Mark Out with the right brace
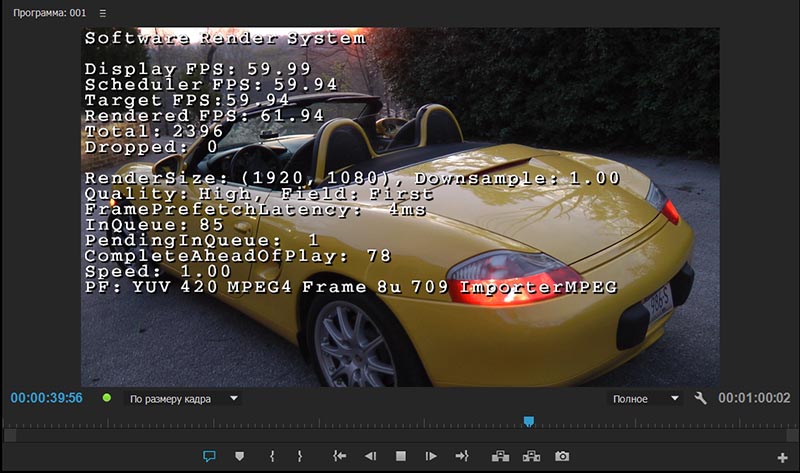 tap(299, 456)
